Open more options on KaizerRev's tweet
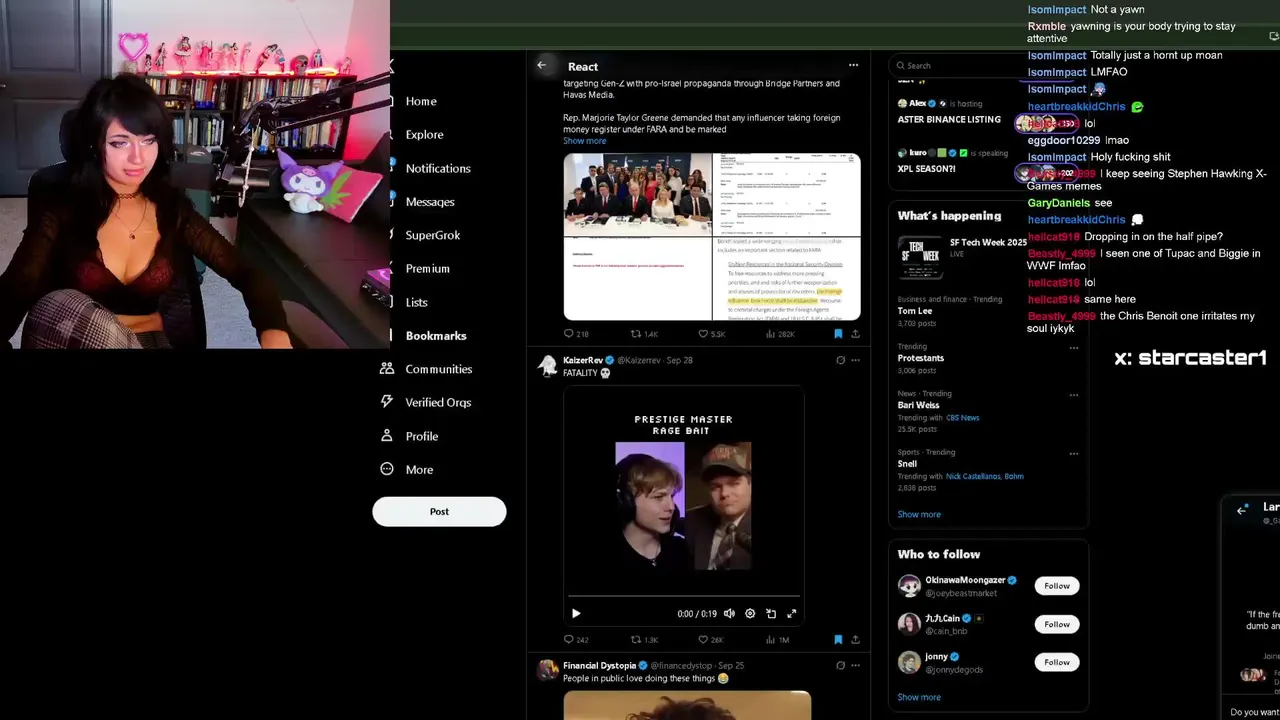The width and height of the screenshot is (1280, 720). pyautogui.click(x=855, y=360)
